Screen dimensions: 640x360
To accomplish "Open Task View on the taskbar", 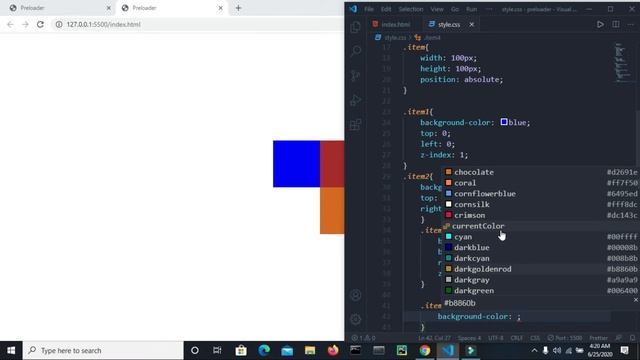I will [x=218, y=351].
